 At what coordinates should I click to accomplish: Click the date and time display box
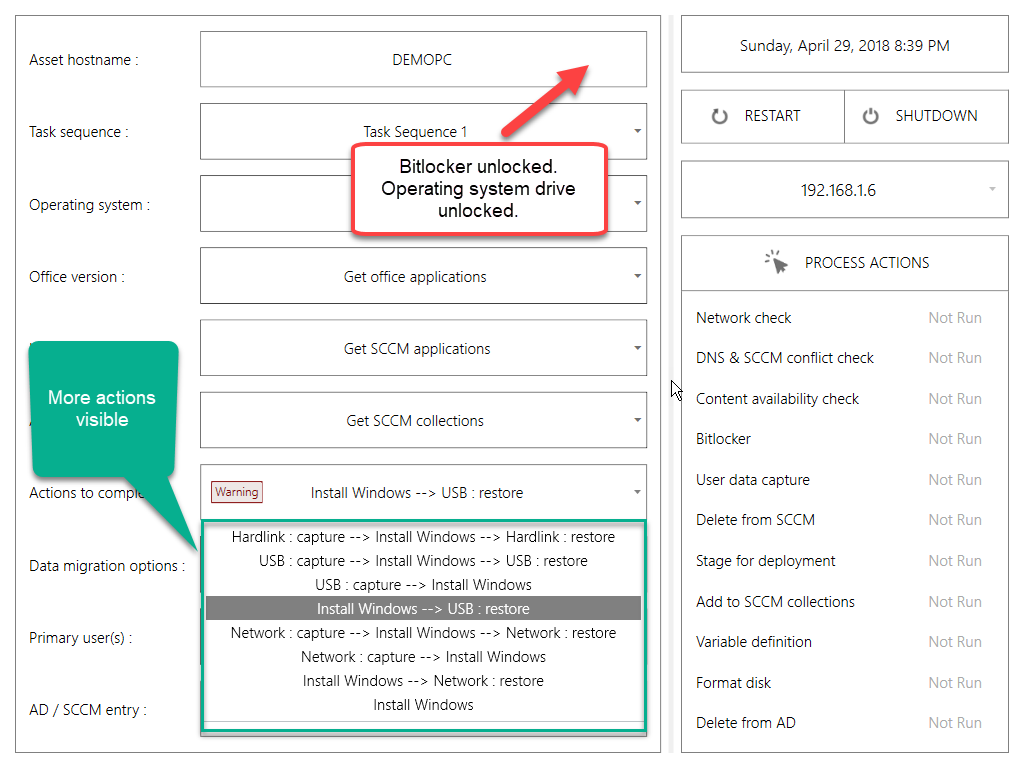[x=844, y=46]
